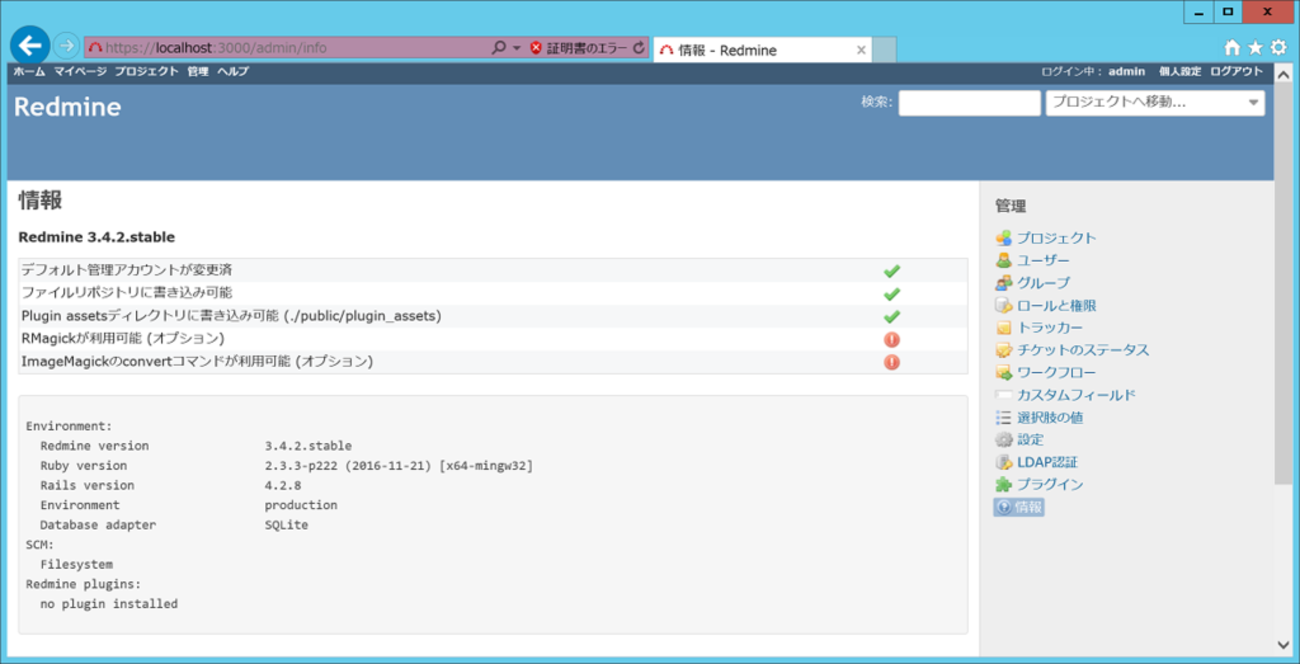Open the browser home page icon
1300x664 pixels.
pos(1232,48)
